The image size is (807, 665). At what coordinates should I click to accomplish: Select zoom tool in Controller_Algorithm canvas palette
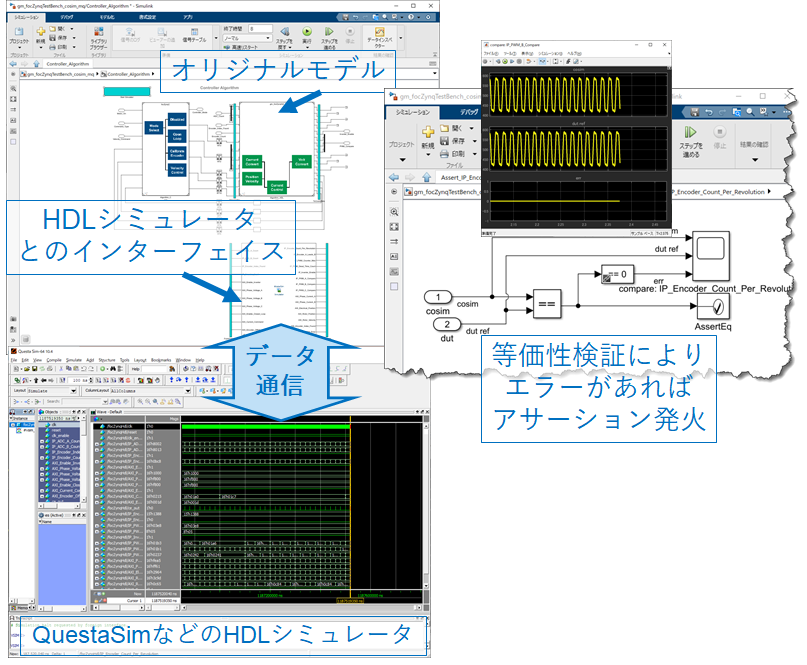pos(13,89)
